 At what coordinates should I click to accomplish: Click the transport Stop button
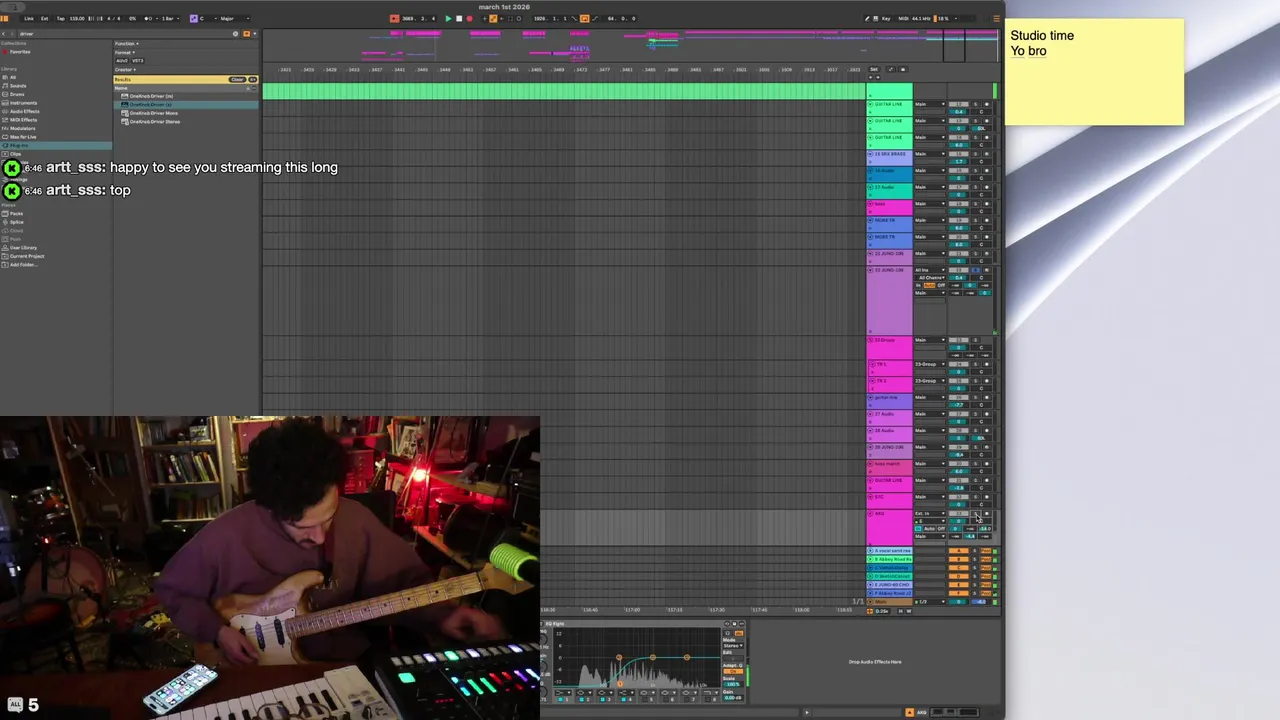click(459, 18)
